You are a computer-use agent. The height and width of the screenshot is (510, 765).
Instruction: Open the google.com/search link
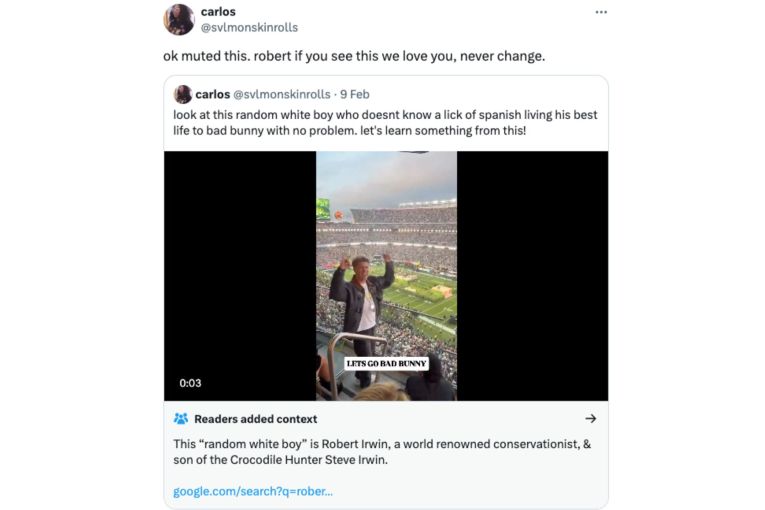pos(253,491)
